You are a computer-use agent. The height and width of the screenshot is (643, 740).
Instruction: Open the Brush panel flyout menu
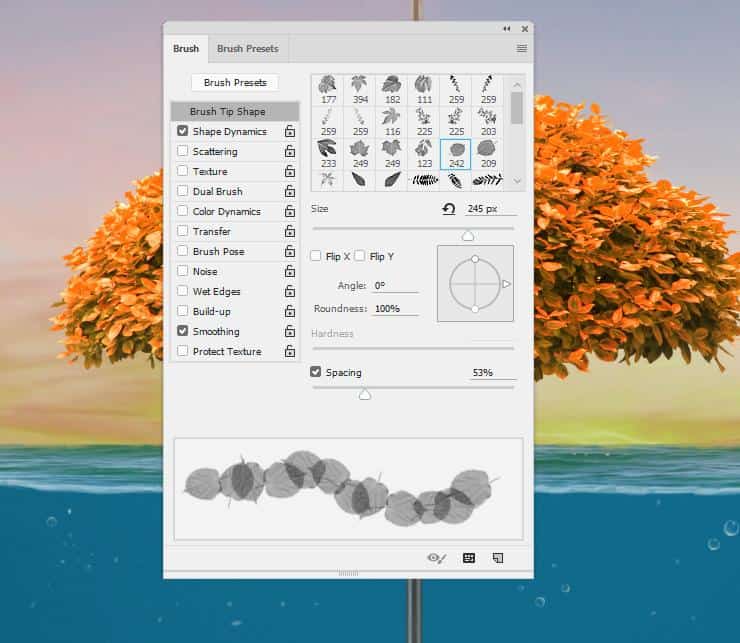522,49
